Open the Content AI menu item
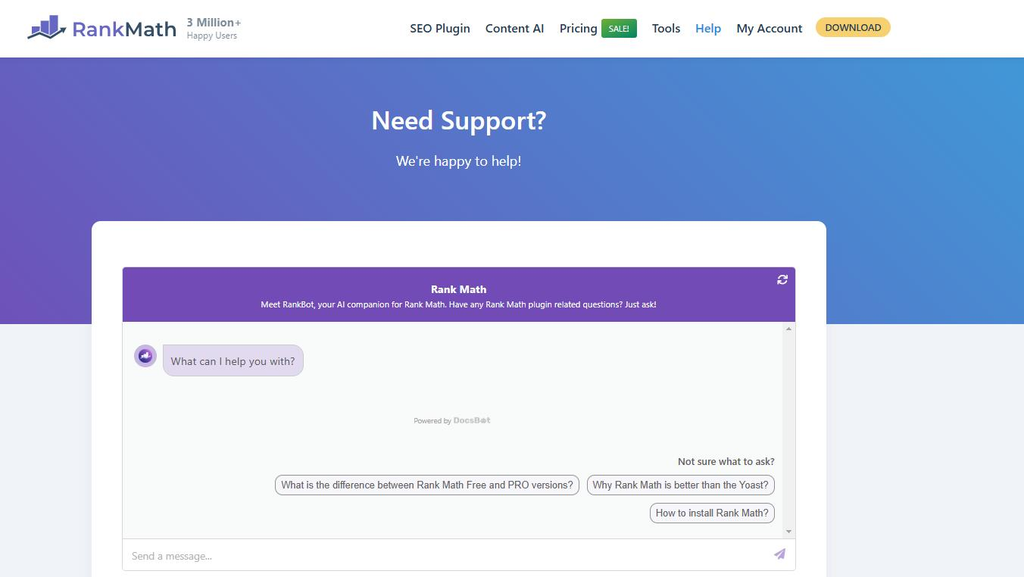The height and width of the screenshot is (577, 1024). coord(514,28)
